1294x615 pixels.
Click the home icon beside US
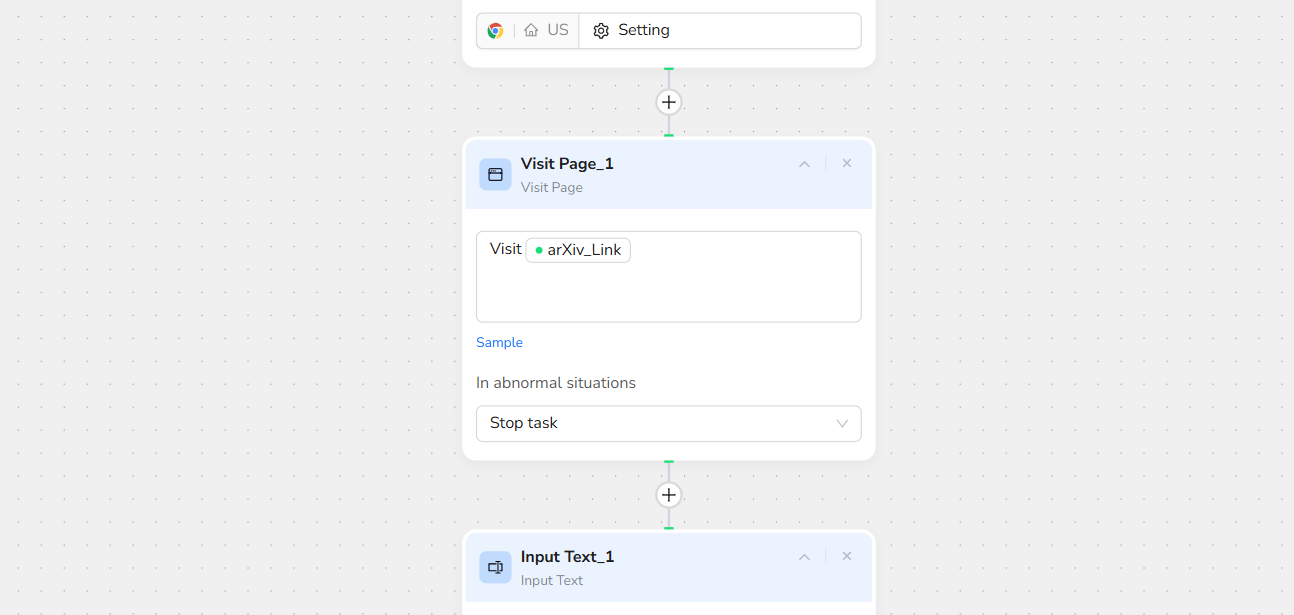click(x=531, y=31)
